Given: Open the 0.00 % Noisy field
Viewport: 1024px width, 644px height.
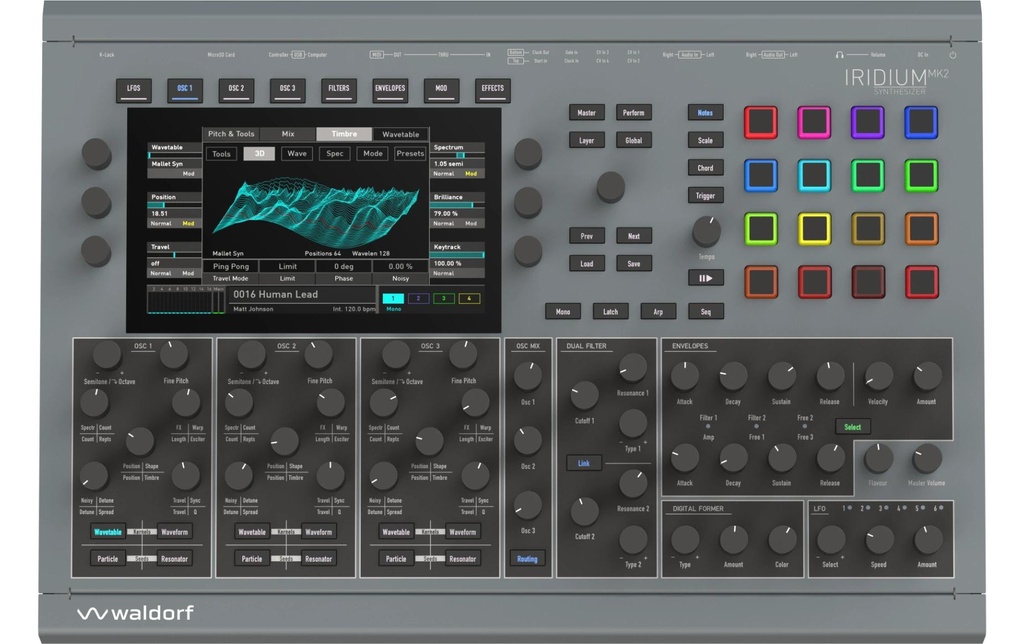Looking at the screenshot, I should point(400,266).
